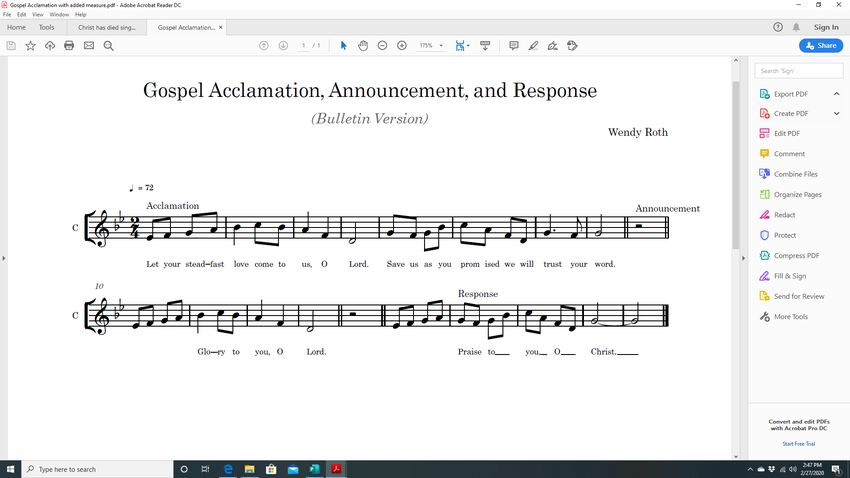The width and height of the screenshot is (850, 478).
Task: Bookmark file with the star icon
Action: [x=30, y=46]
